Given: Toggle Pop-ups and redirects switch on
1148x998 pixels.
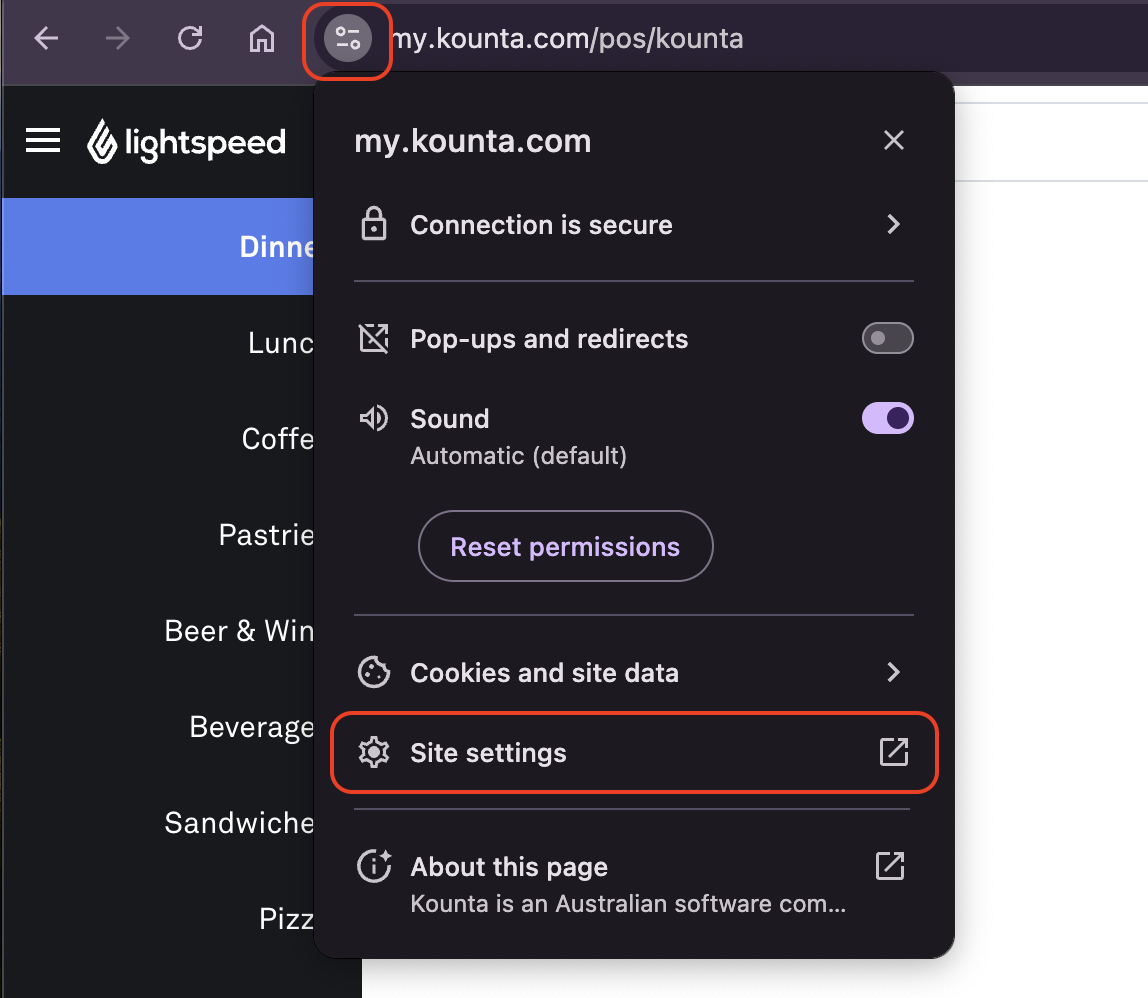Looking at the screenshot, I should click(887, 338).
